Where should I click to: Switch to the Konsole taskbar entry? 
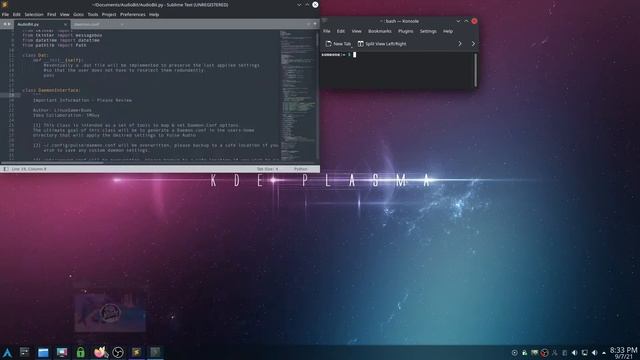(155, 352)
